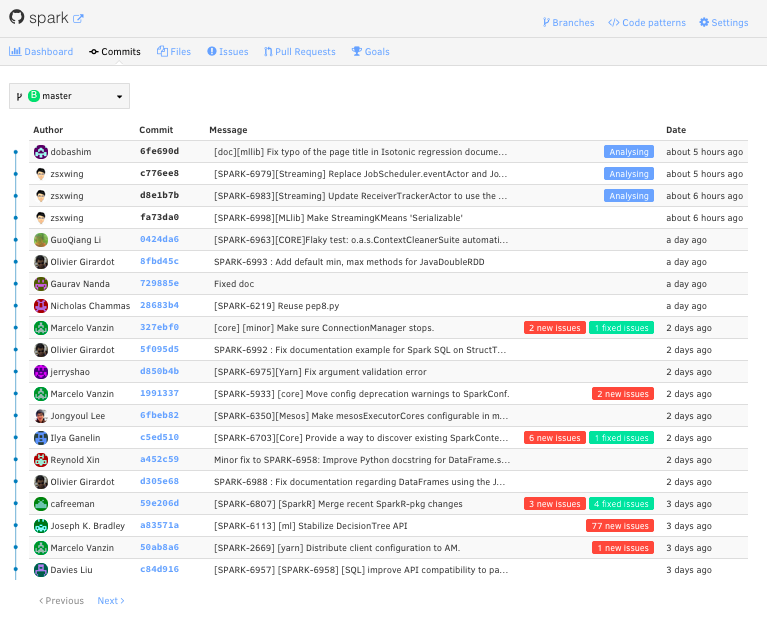The width and height of the screenshot is (767, 618).
Task: Click Reynold Xin's avatar icon
Action: [41, 460]
